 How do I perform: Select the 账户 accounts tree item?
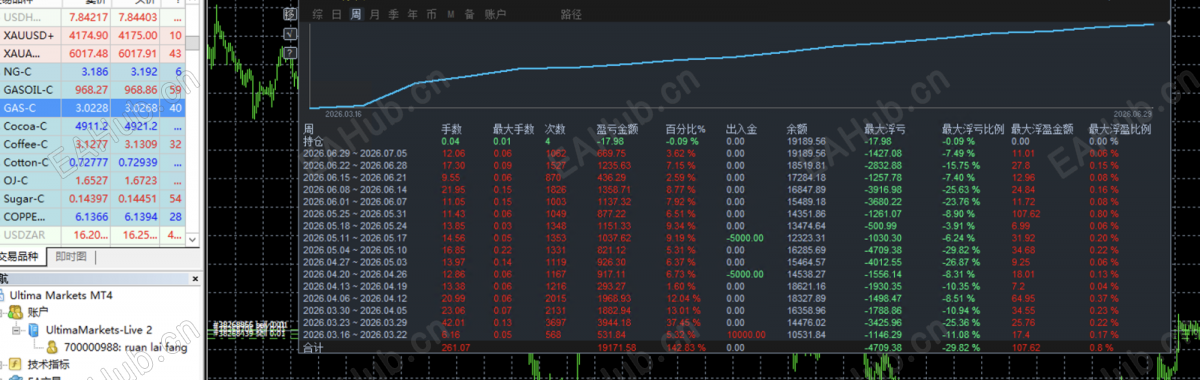coord(39,313)
